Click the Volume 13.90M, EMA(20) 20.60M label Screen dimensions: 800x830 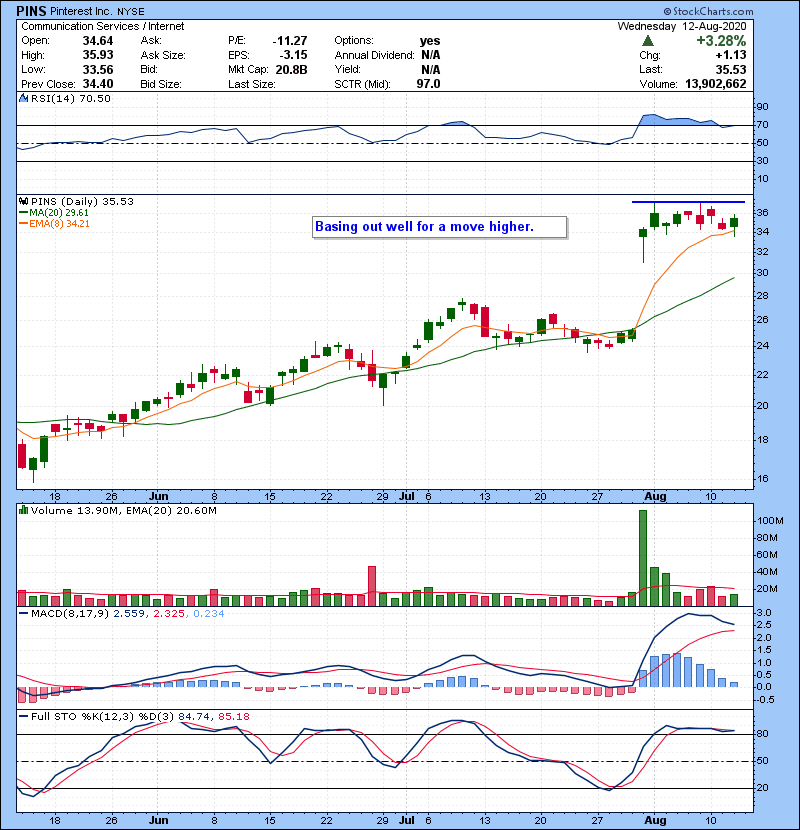coord(123,510)
